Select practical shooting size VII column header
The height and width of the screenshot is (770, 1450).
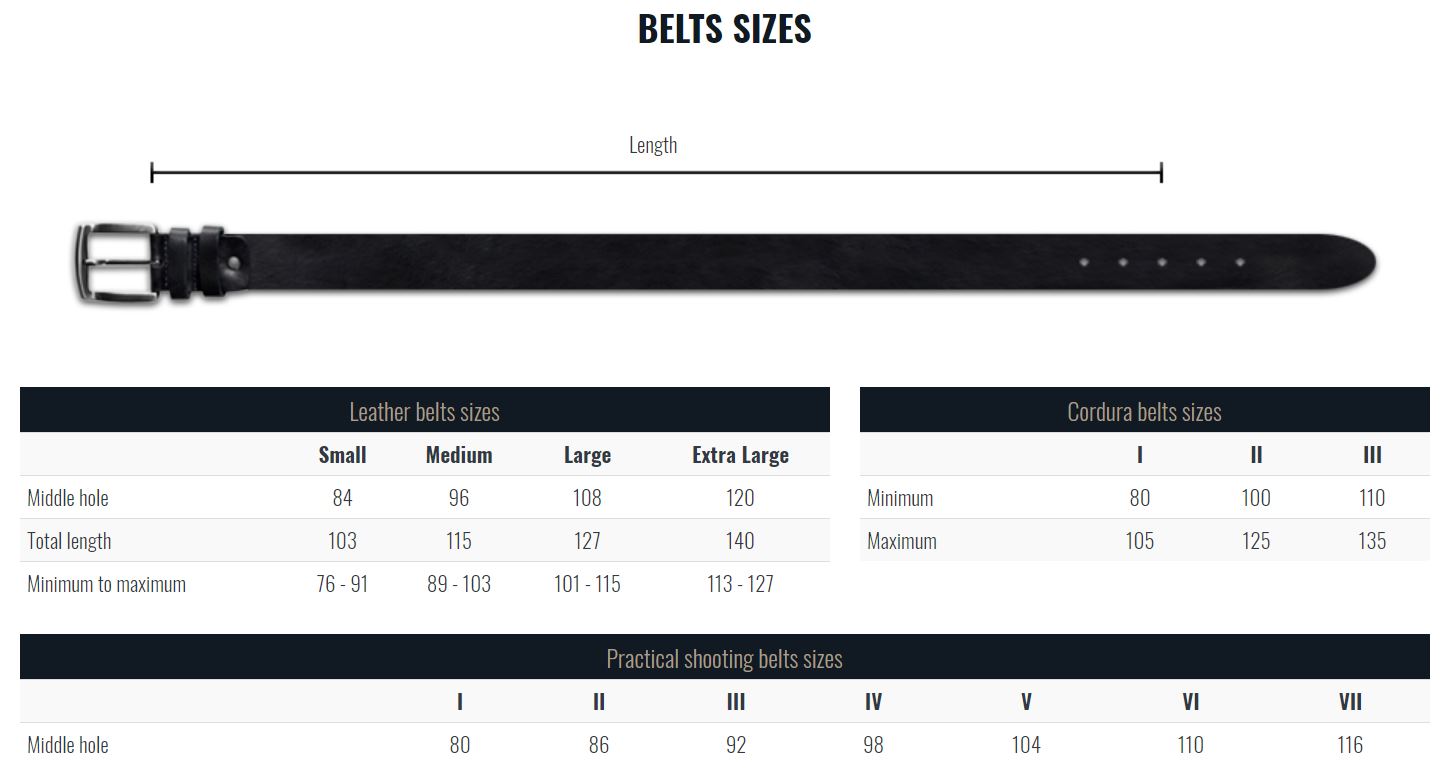[x=1350, y=702]
